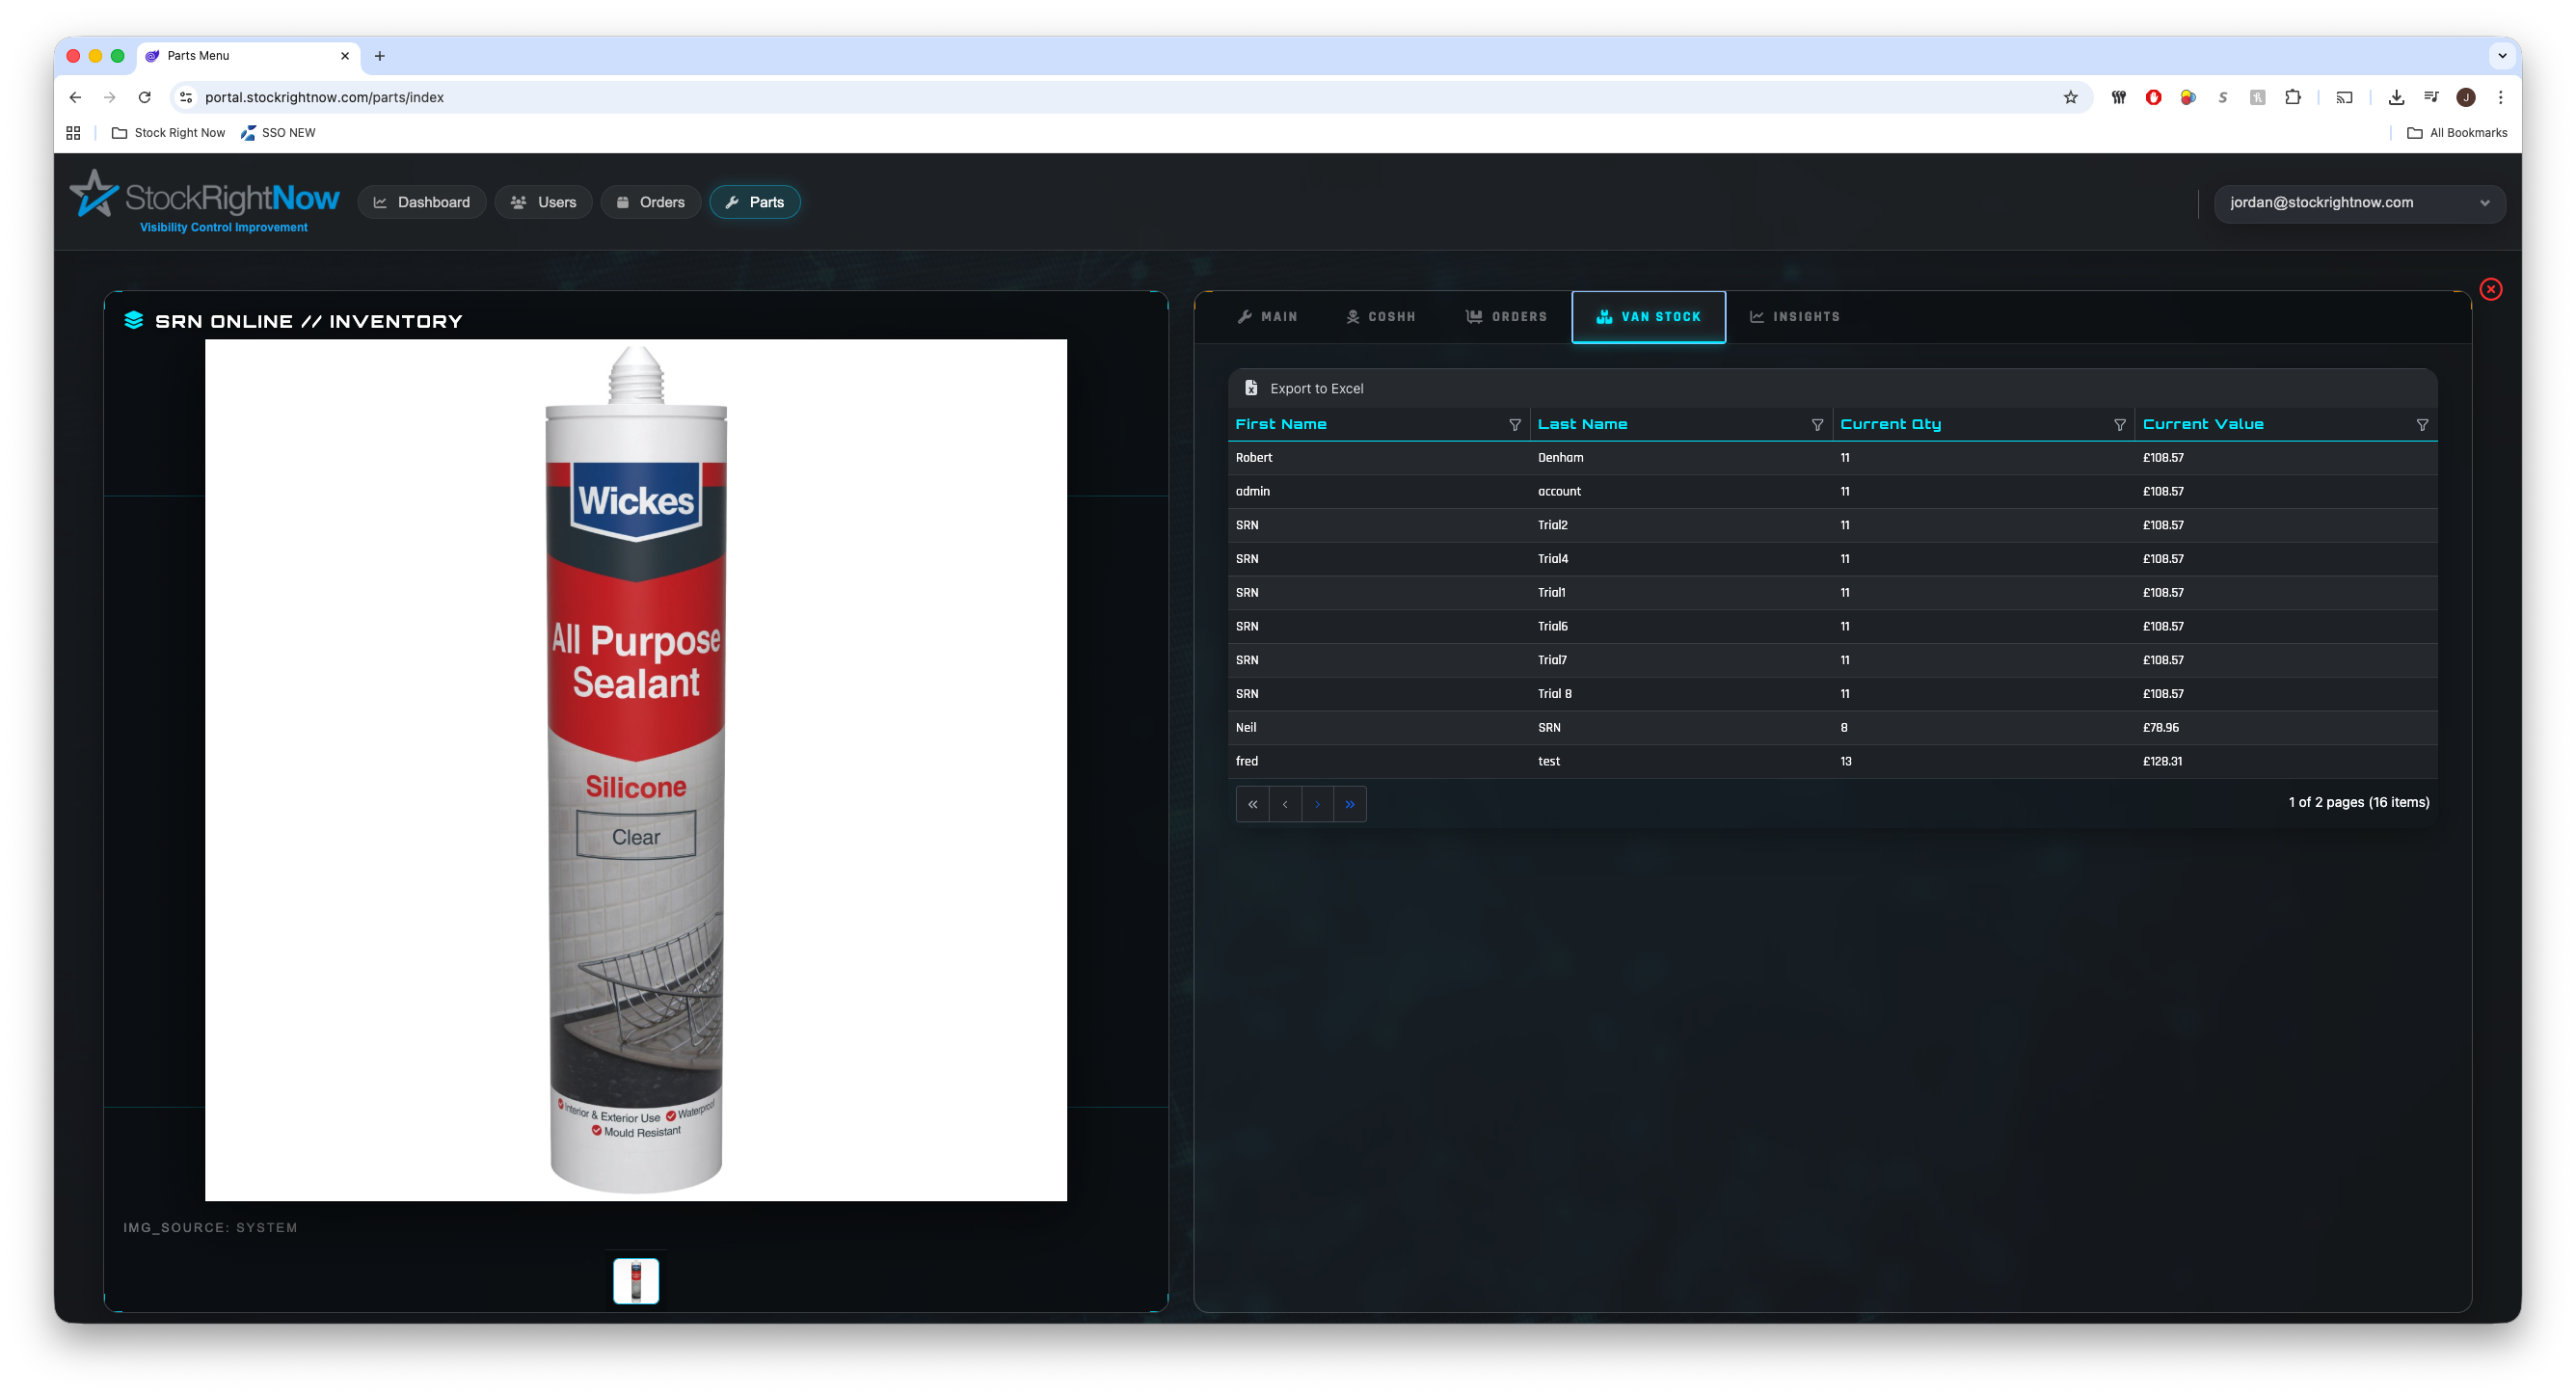Click the First Name column filter icon
The image size is (2576, 1395).
[x=1514, y=425]
